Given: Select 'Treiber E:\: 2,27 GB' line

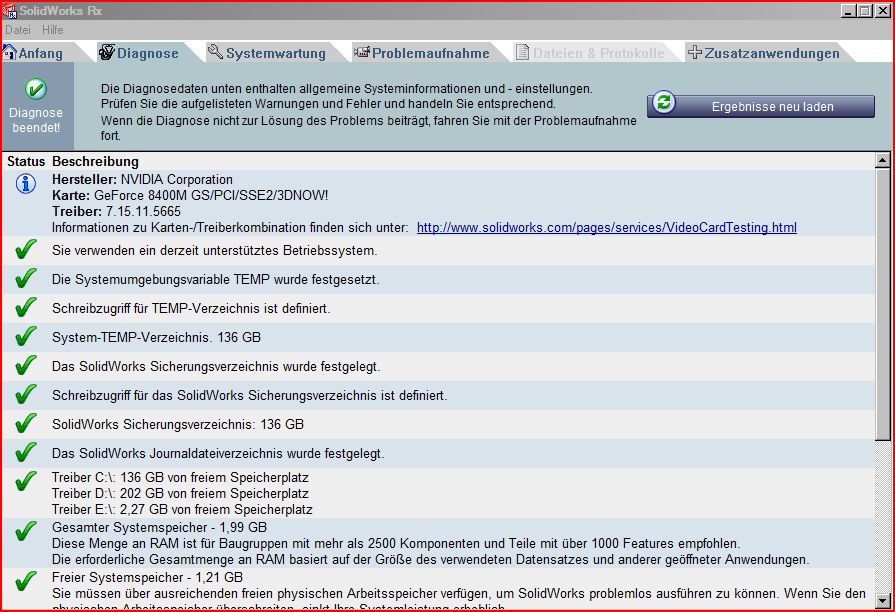Looking at the screenshot, I should (x=182, y=509).
